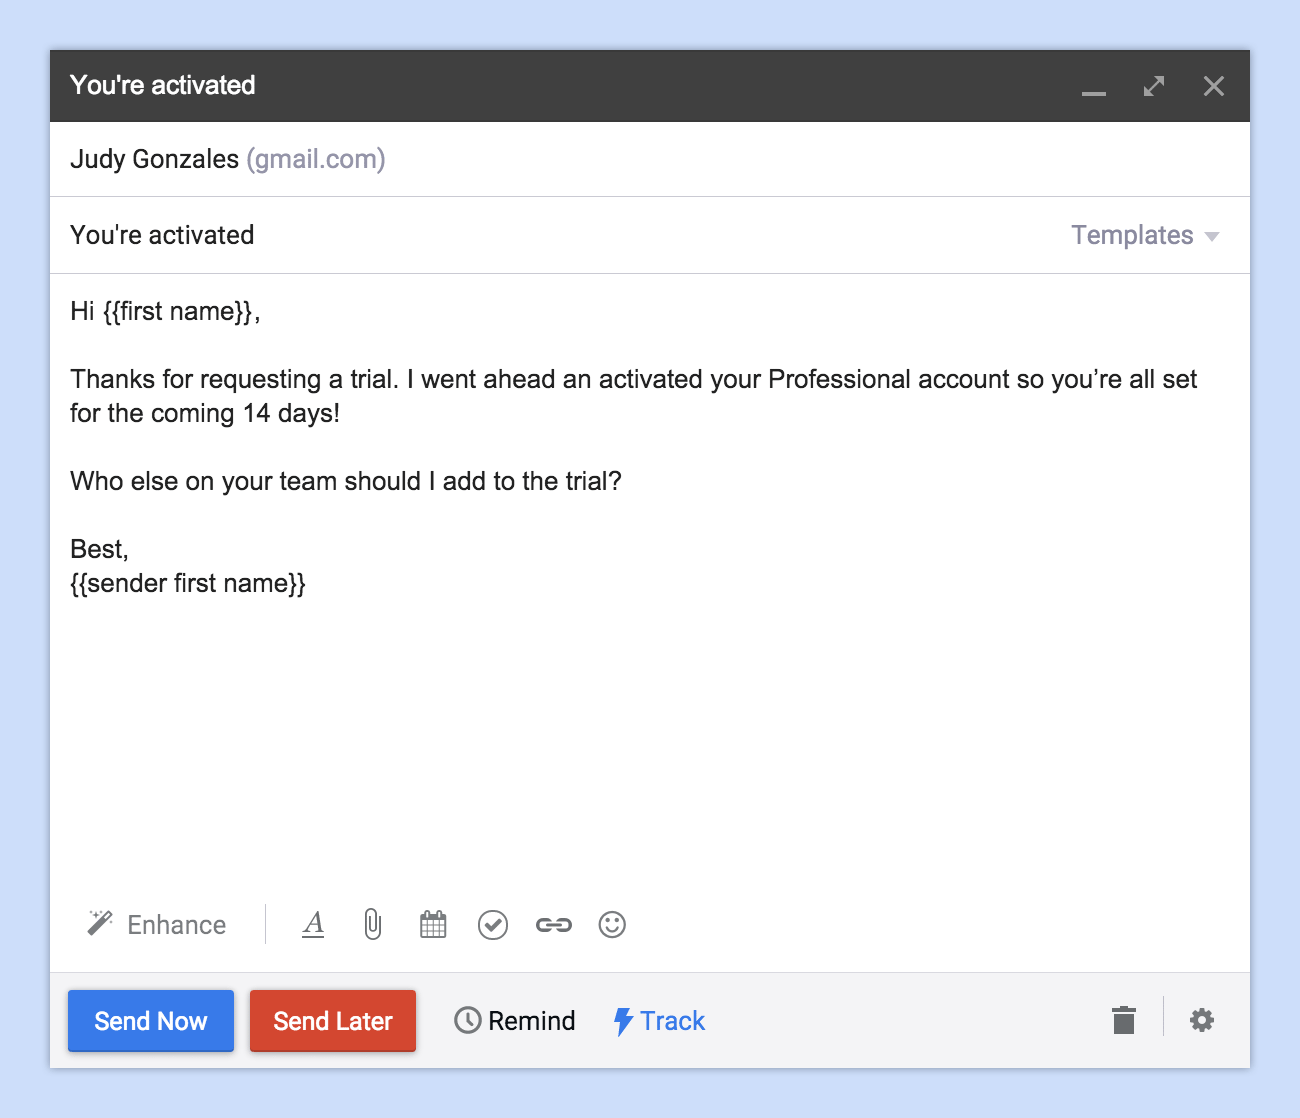Expand the compose window to full screen
The height and width of the screenshot is (1118, 1300).
coord(1154,86)
